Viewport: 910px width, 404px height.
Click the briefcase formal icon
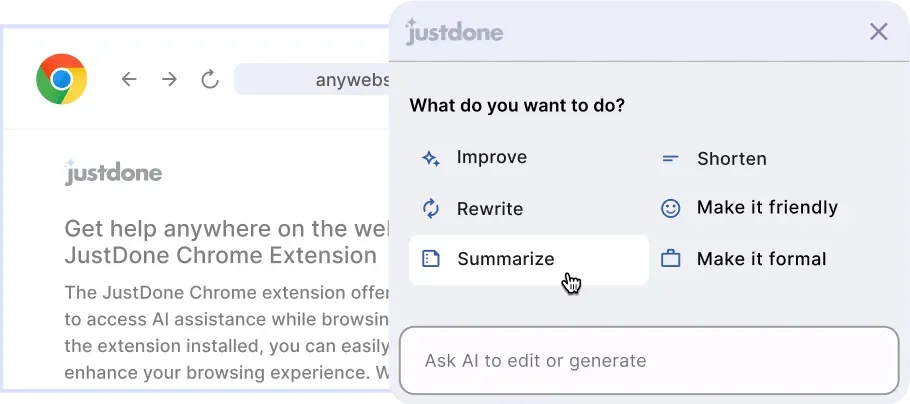670,259
